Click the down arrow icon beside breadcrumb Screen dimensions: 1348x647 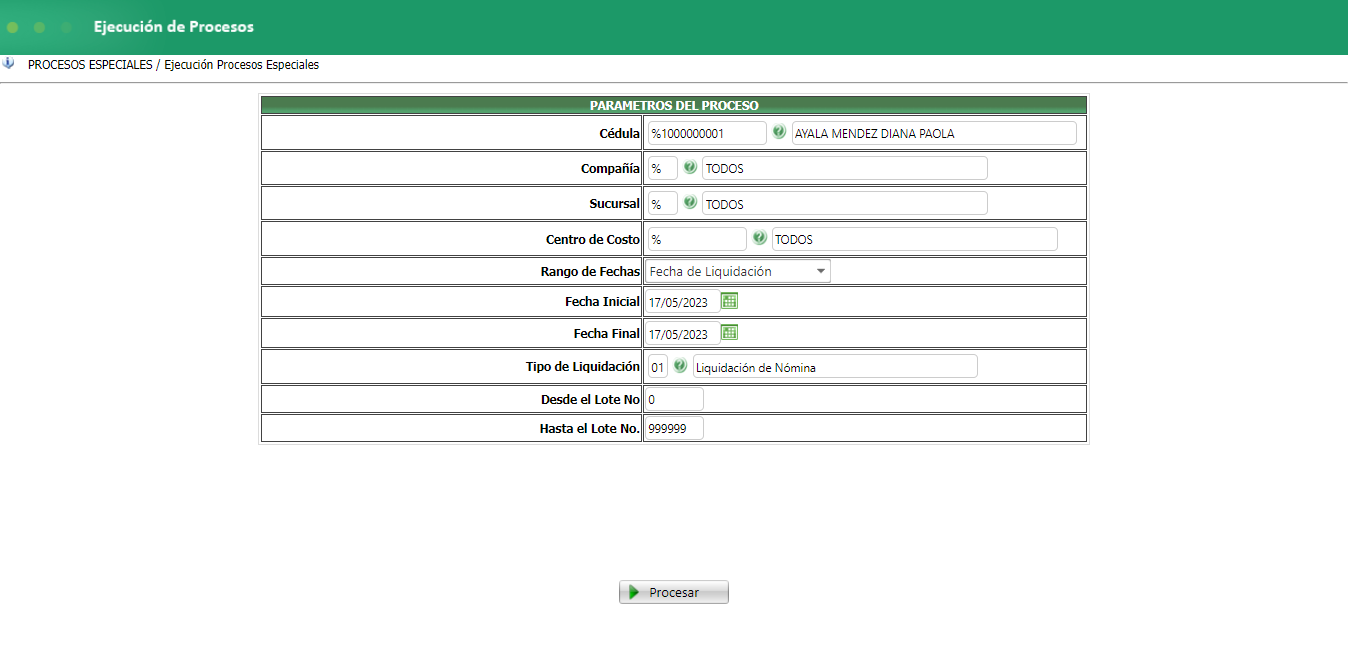[9, 63]
